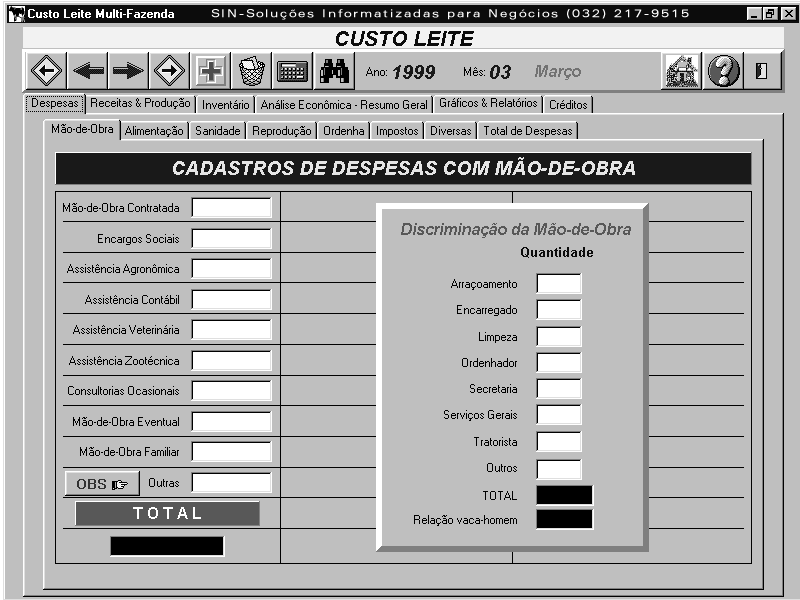Select the Sanidade sub-tab
Screen dimensions: 800x600
coord(217,131)
